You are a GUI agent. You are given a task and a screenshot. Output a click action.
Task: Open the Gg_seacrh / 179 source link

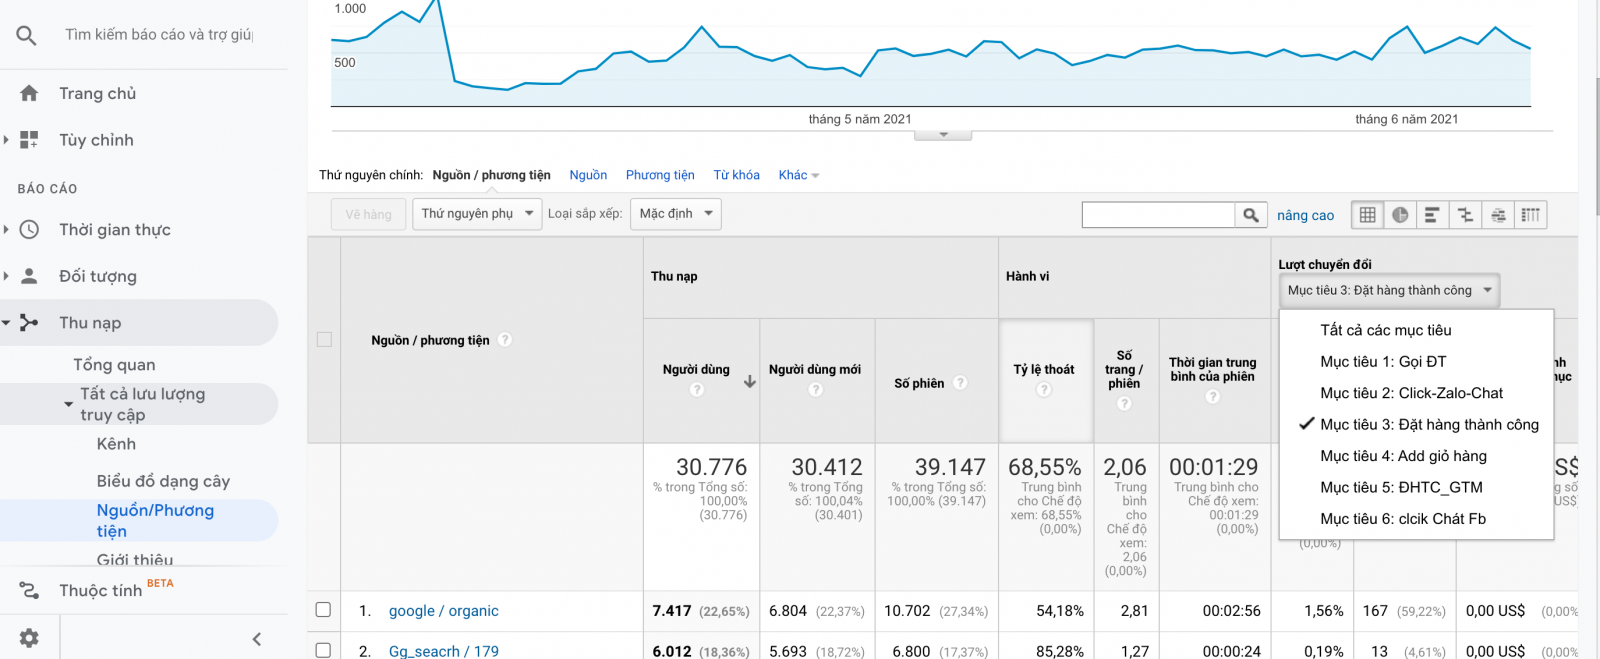[443, 651]
